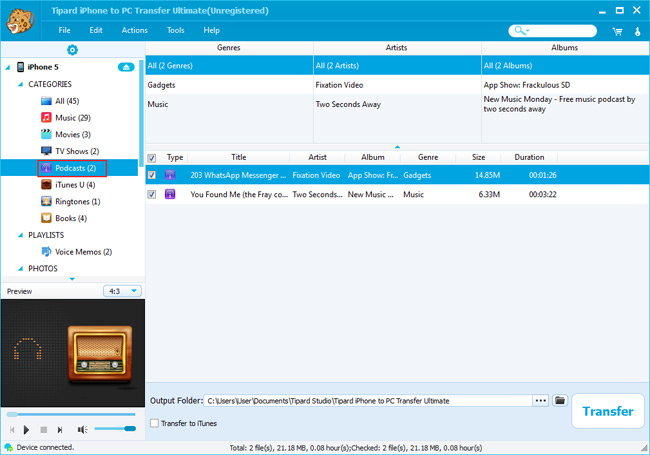Click the iPhone 5 device icon
650x455 pixels.
[20, 67]
